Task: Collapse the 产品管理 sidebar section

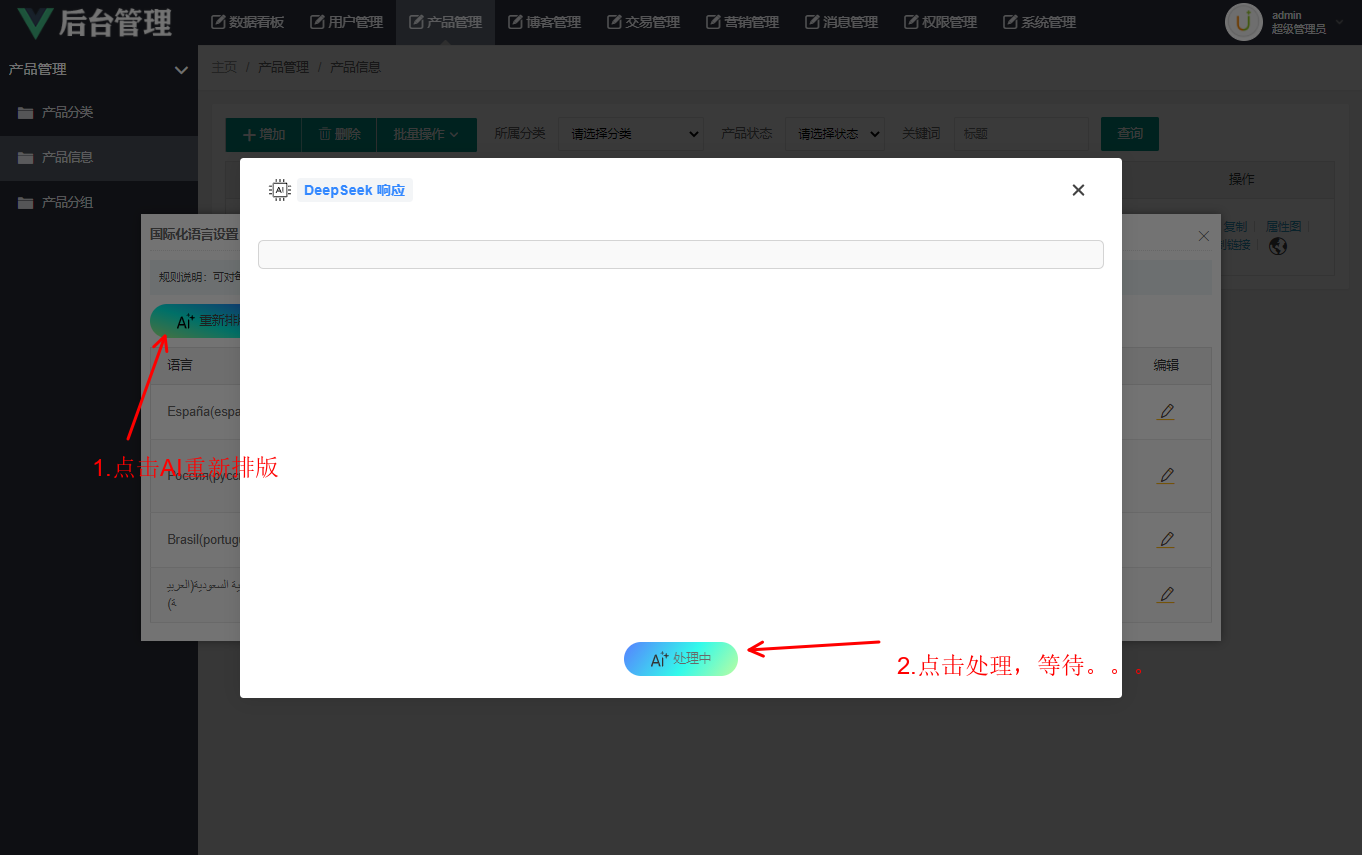Action: click(181, 70)
